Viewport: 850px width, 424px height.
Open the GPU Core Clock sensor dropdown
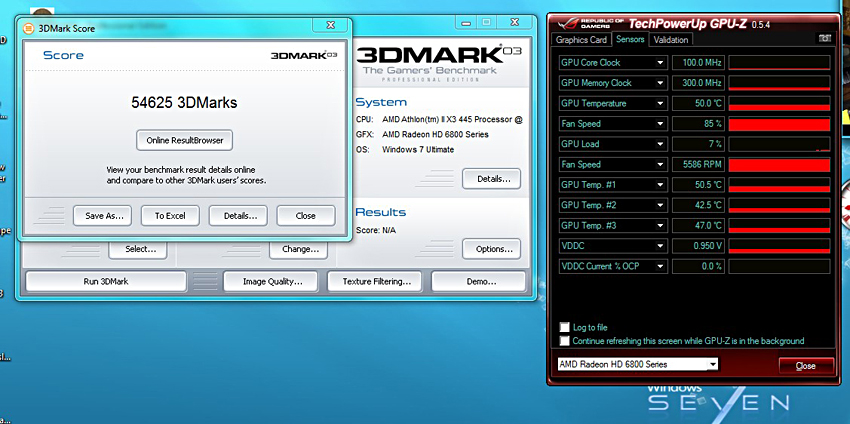pyautogui.click(x=660, y=62)
